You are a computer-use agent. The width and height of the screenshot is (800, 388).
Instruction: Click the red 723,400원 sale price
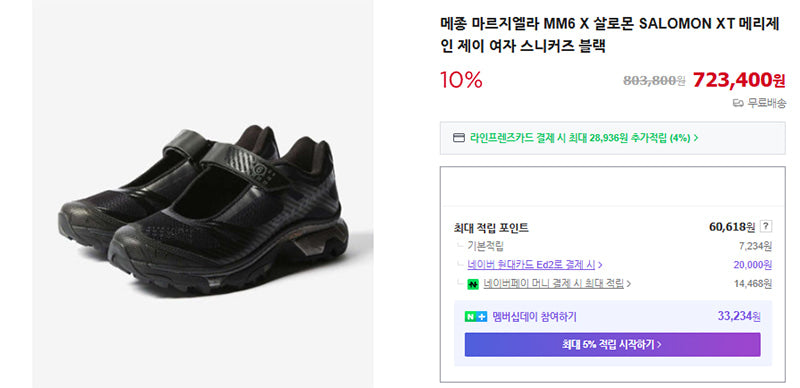tap(739, 80)
